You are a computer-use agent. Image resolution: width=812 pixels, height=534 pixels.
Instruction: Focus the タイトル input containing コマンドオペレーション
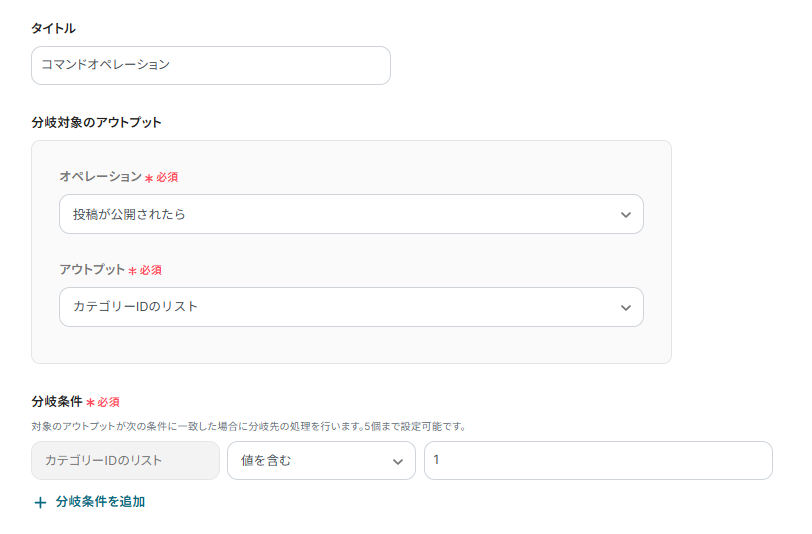click(210, 65)
